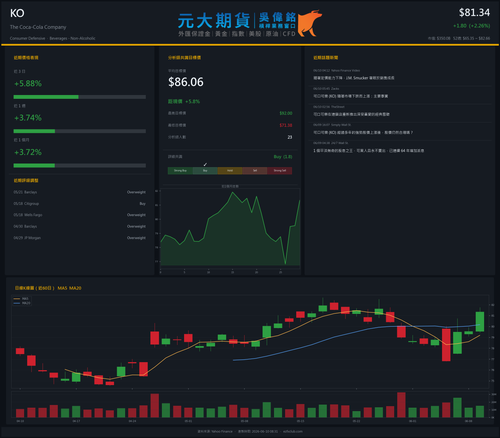The height and width of the screenshot is (438, 500).
Task: Click the 05/18 Wells Fargo rating row
Action: (80, 215)
